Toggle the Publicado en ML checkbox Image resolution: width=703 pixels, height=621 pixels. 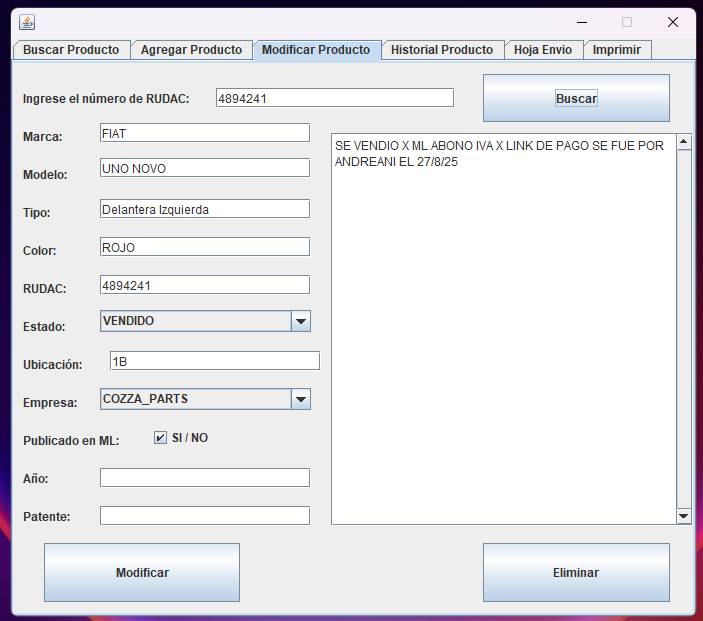click(160, 438)
